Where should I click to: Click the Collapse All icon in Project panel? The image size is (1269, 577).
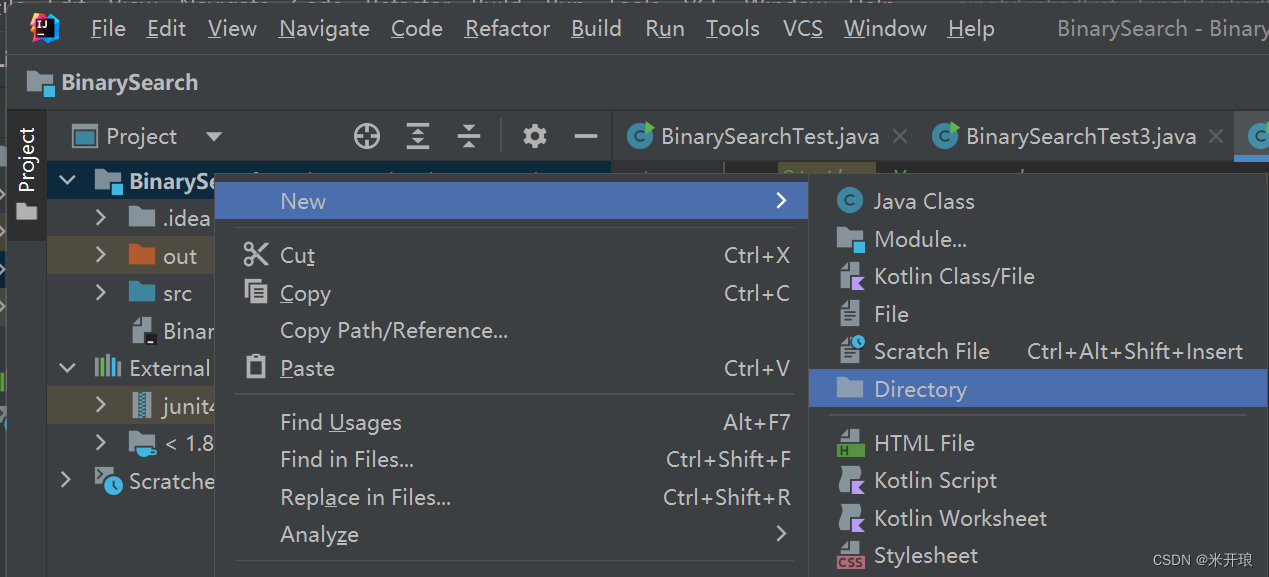tap(468, 136)
